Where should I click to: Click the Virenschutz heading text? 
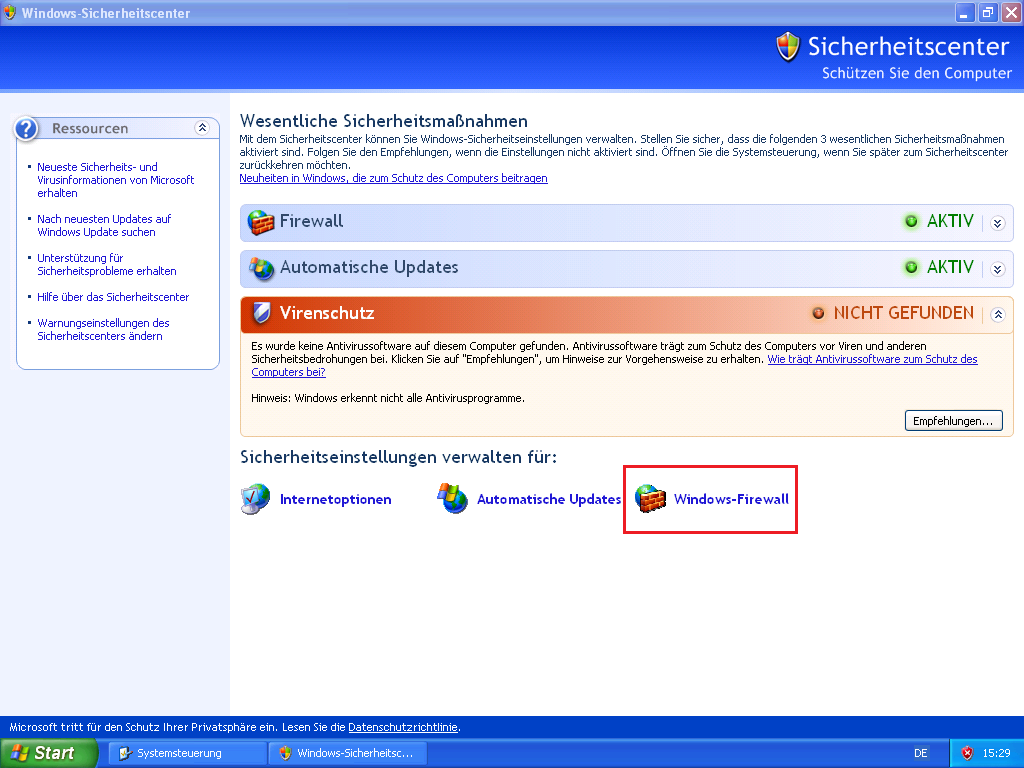pyautogui.click(x=327, y=313)
